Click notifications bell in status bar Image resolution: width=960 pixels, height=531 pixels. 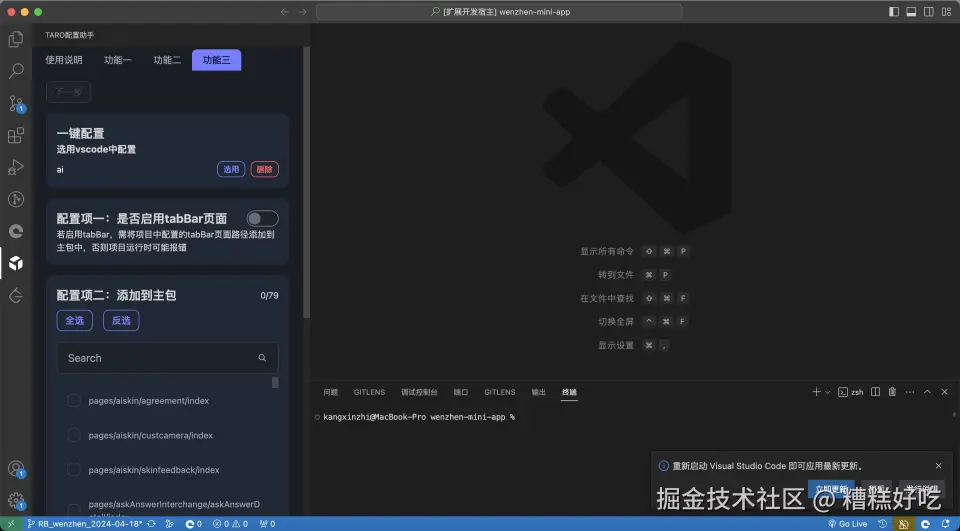coord(947,524)
